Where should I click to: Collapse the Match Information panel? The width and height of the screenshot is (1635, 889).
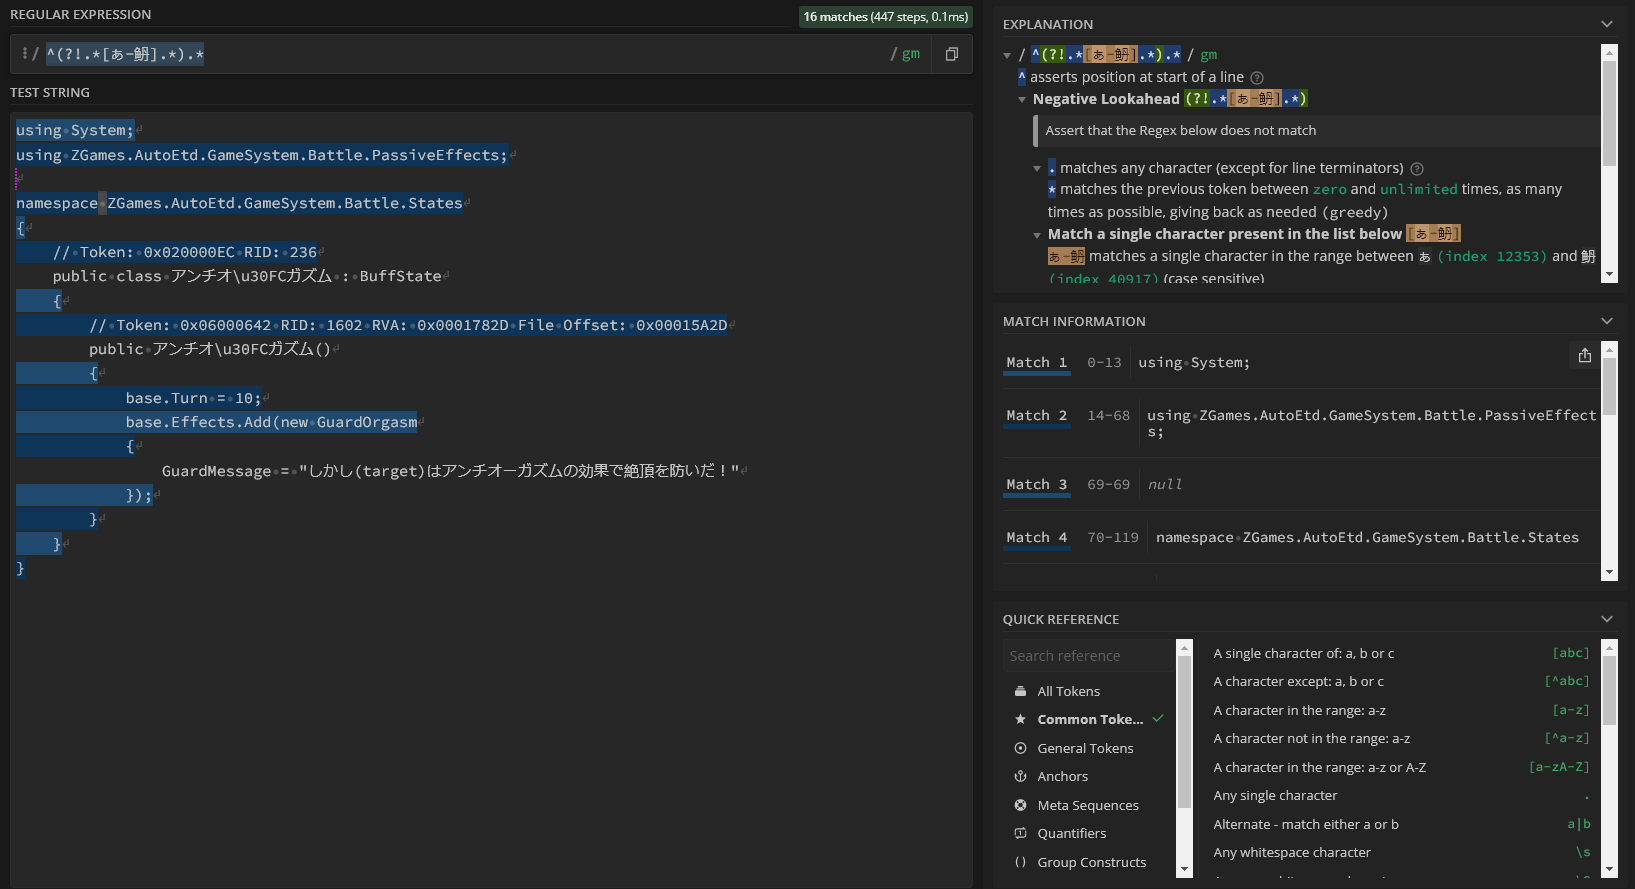point(1606,321)
